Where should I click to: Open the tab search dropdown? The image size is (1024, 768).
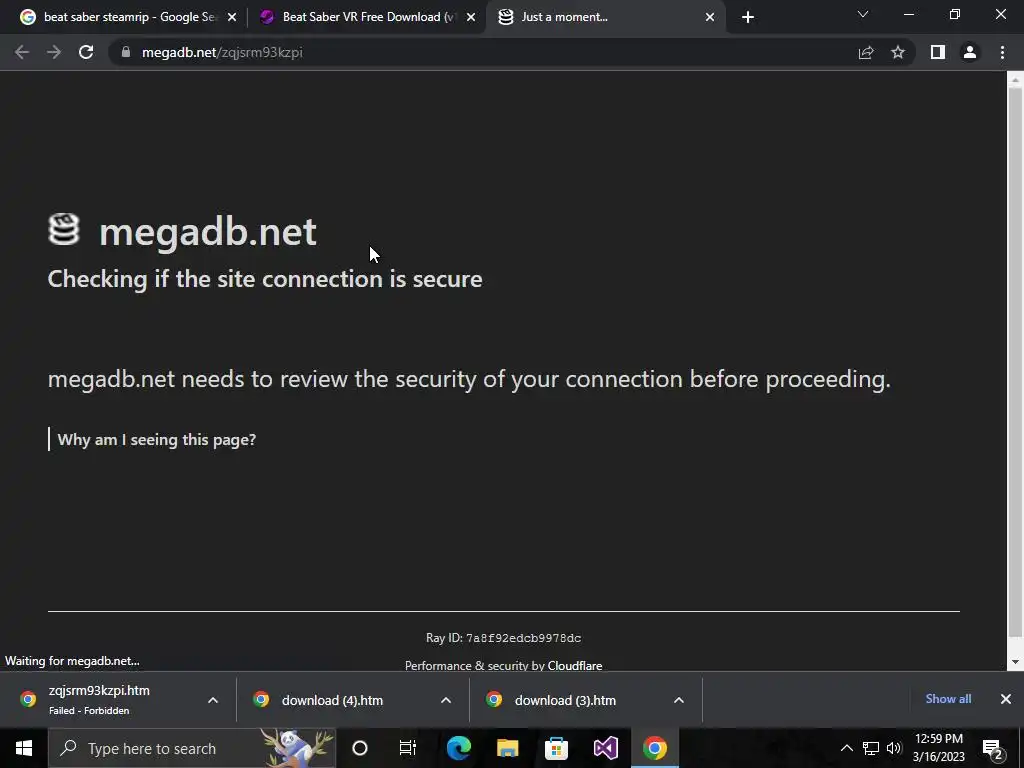[863, 14]
